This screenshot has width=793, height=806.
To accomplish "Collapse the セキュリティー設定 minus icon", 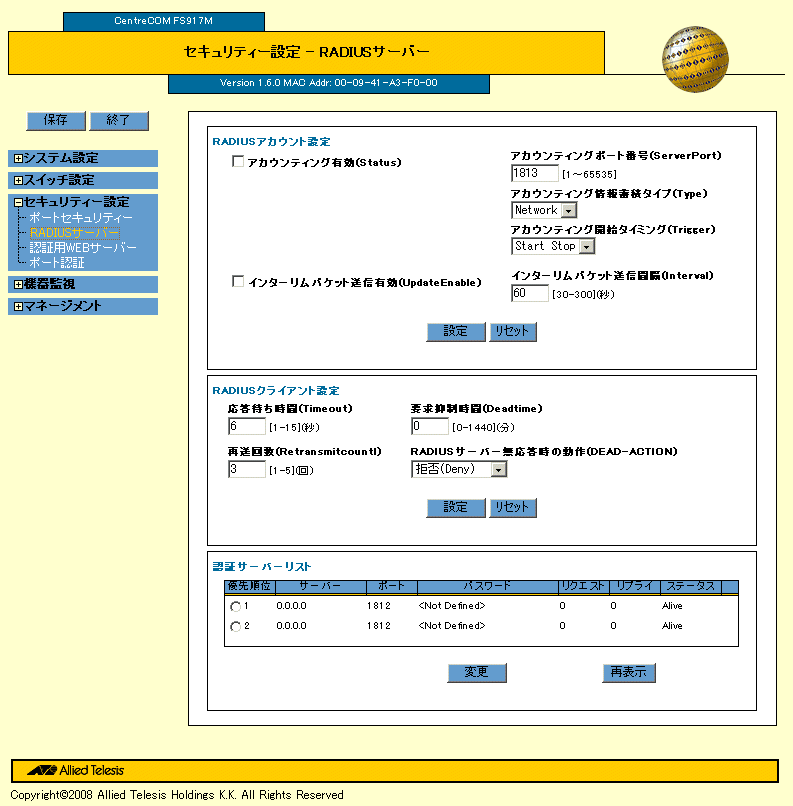I will coord(18,203).
